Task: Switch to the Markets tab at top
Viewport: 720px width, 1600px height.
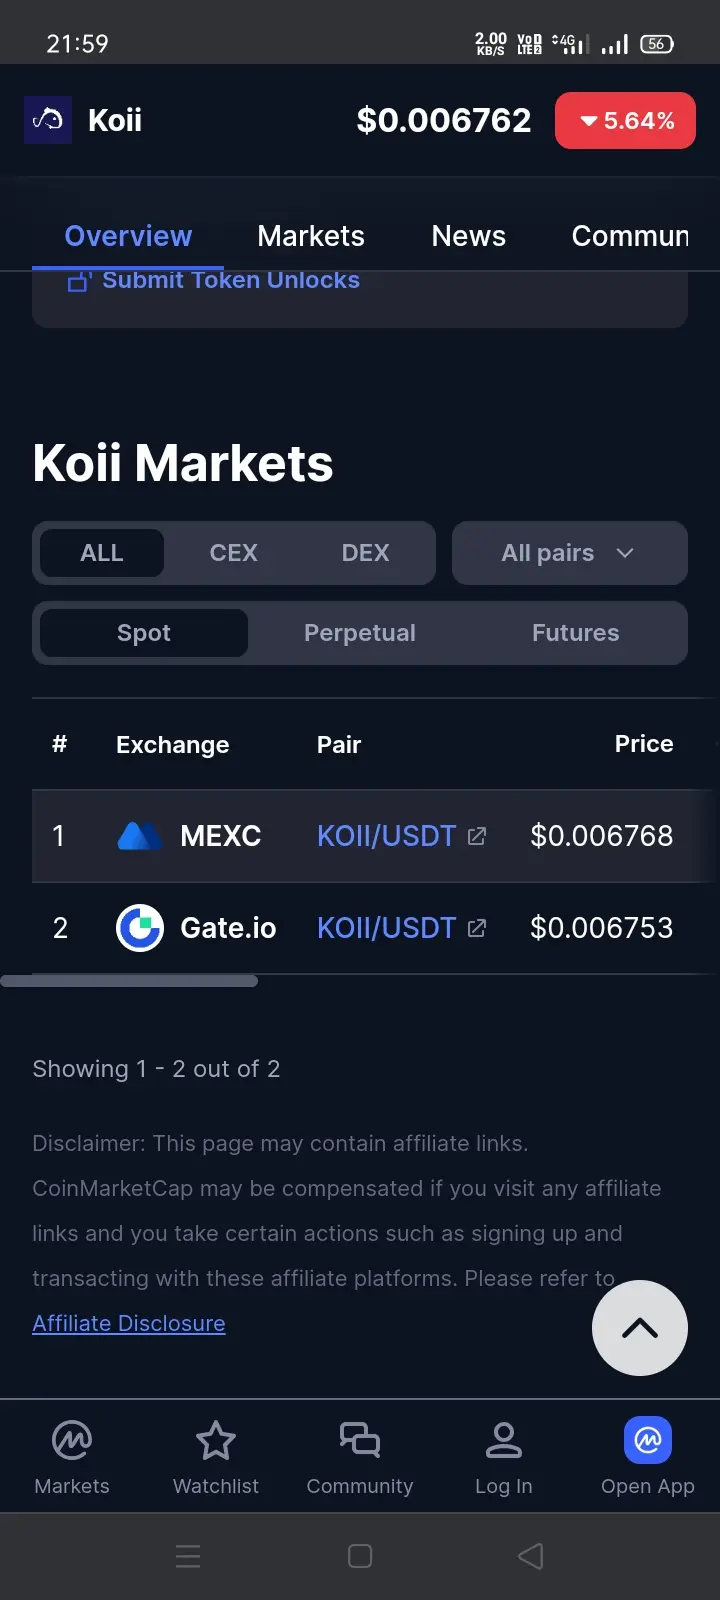Action: (311, 236)
